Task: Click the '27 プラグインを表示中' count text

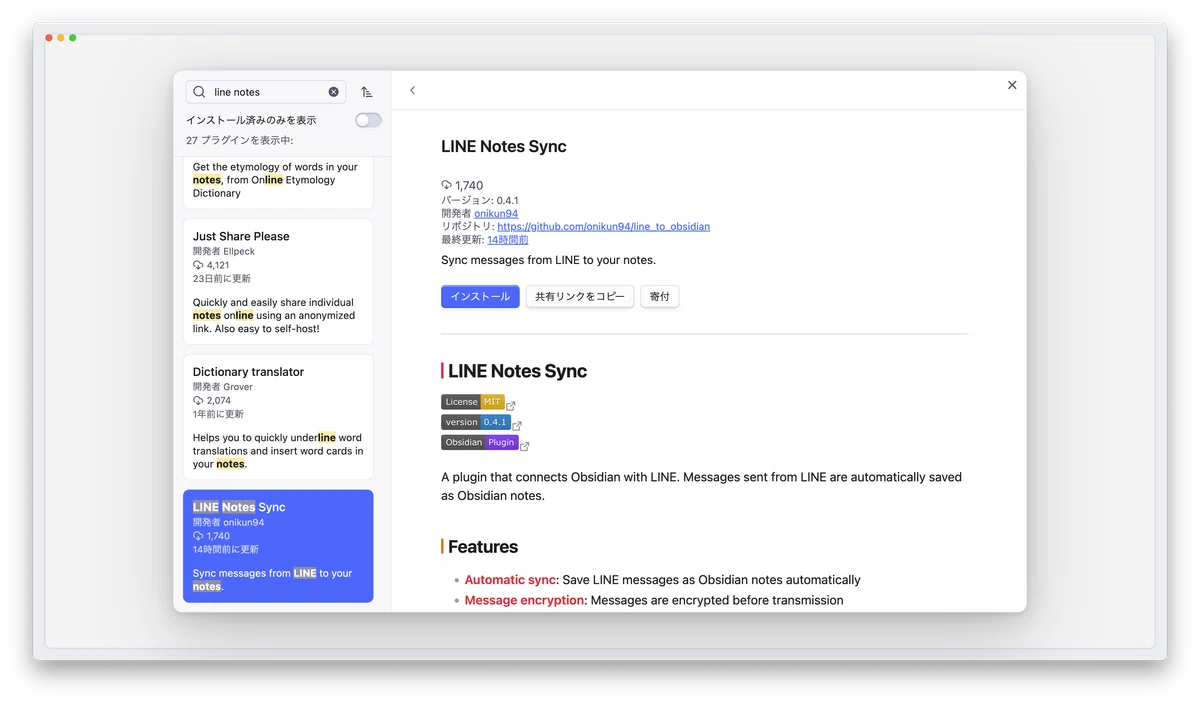Action: pos(240,140)
